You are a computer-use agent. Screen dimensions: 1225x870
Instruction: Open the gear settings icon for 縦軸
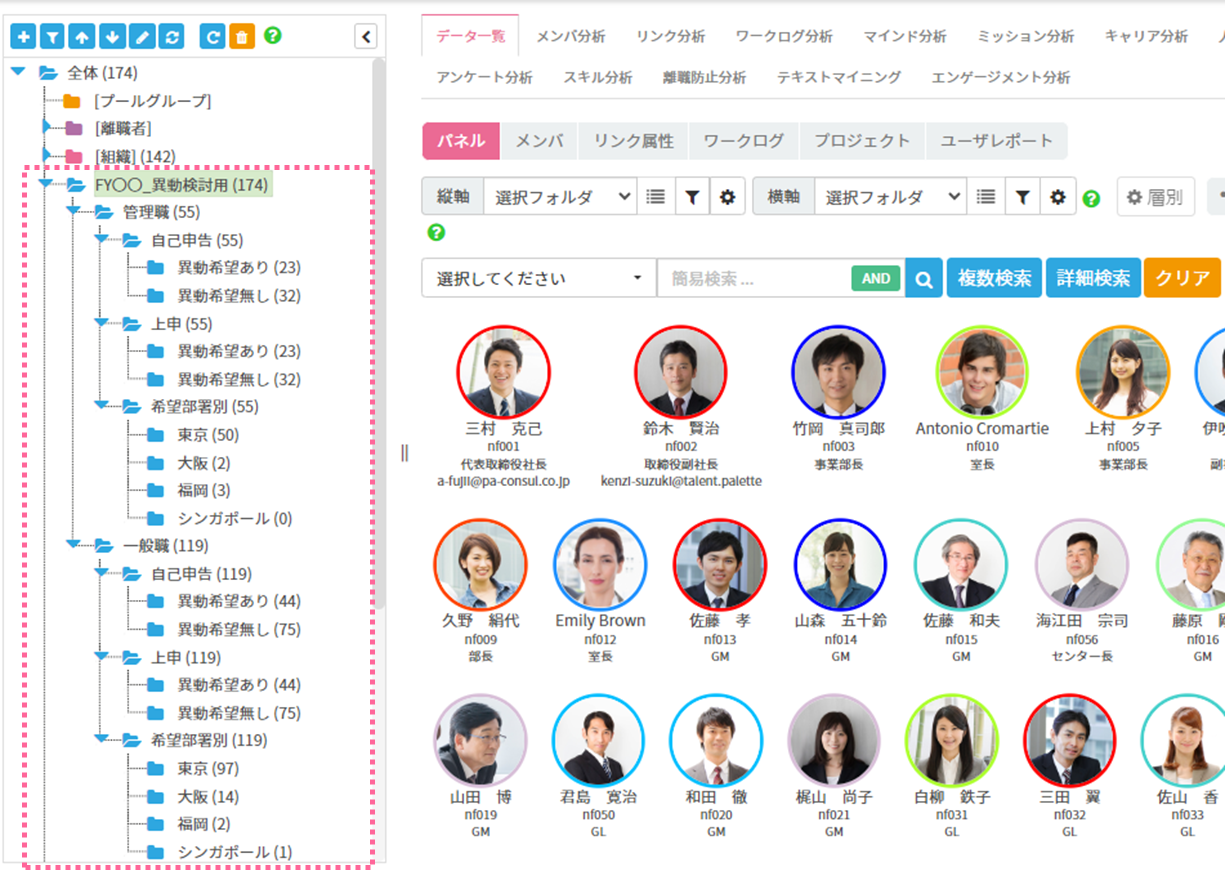pyautogui.click(x=727, y=197)
